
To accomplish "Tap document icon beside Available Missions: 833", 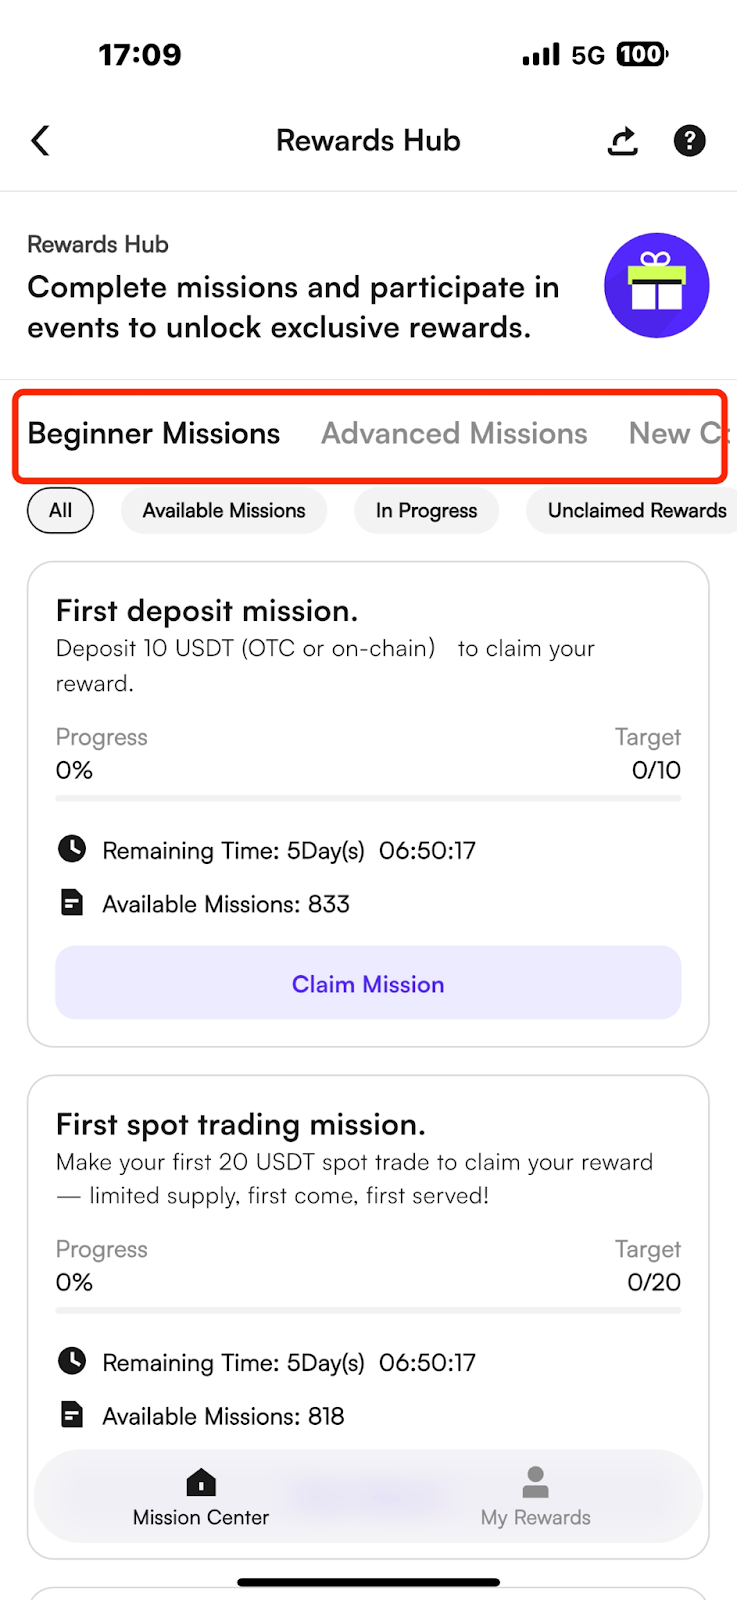I will point(72,903).
